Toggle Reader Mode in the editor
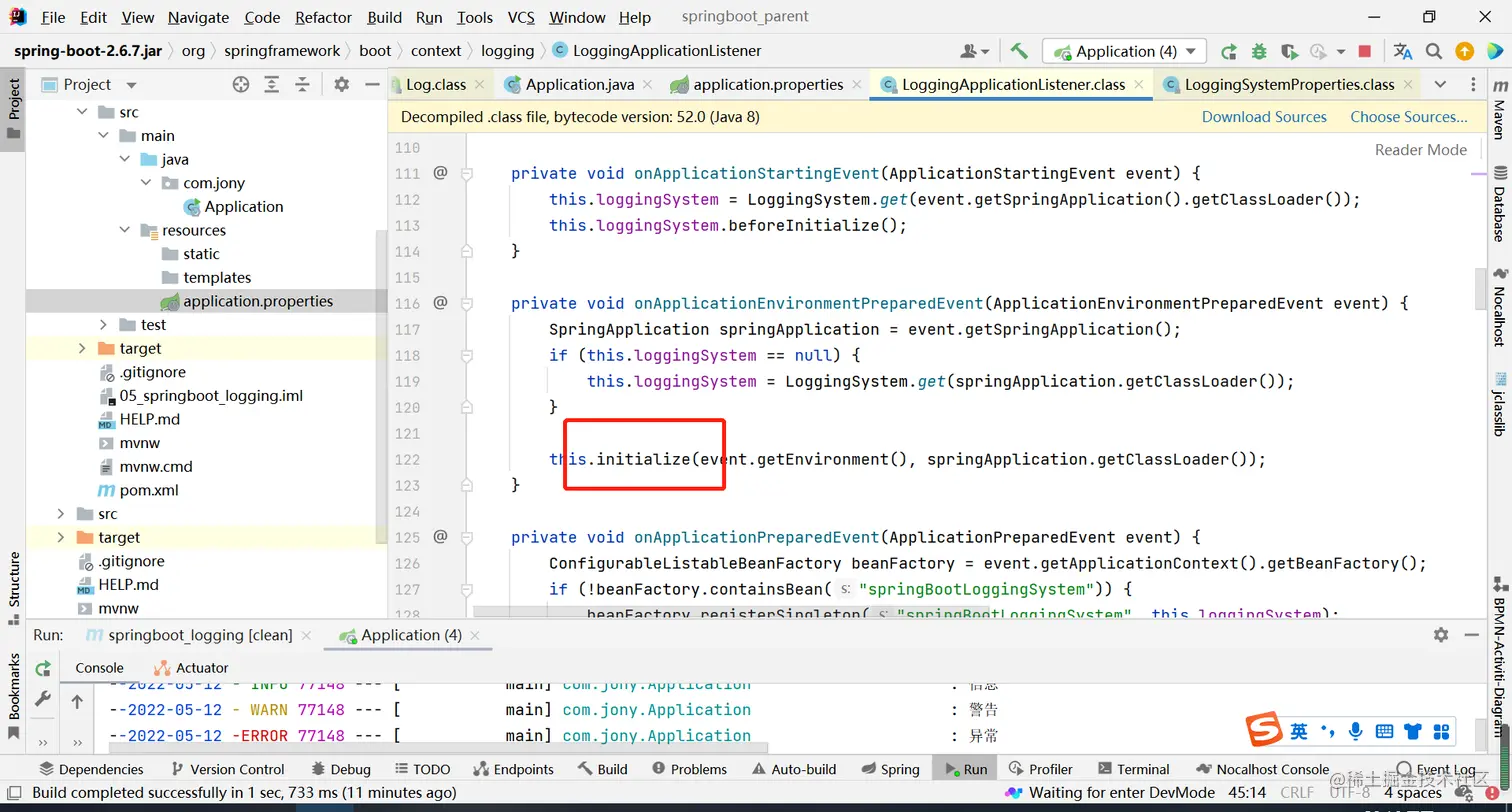 click(1421, 150)
